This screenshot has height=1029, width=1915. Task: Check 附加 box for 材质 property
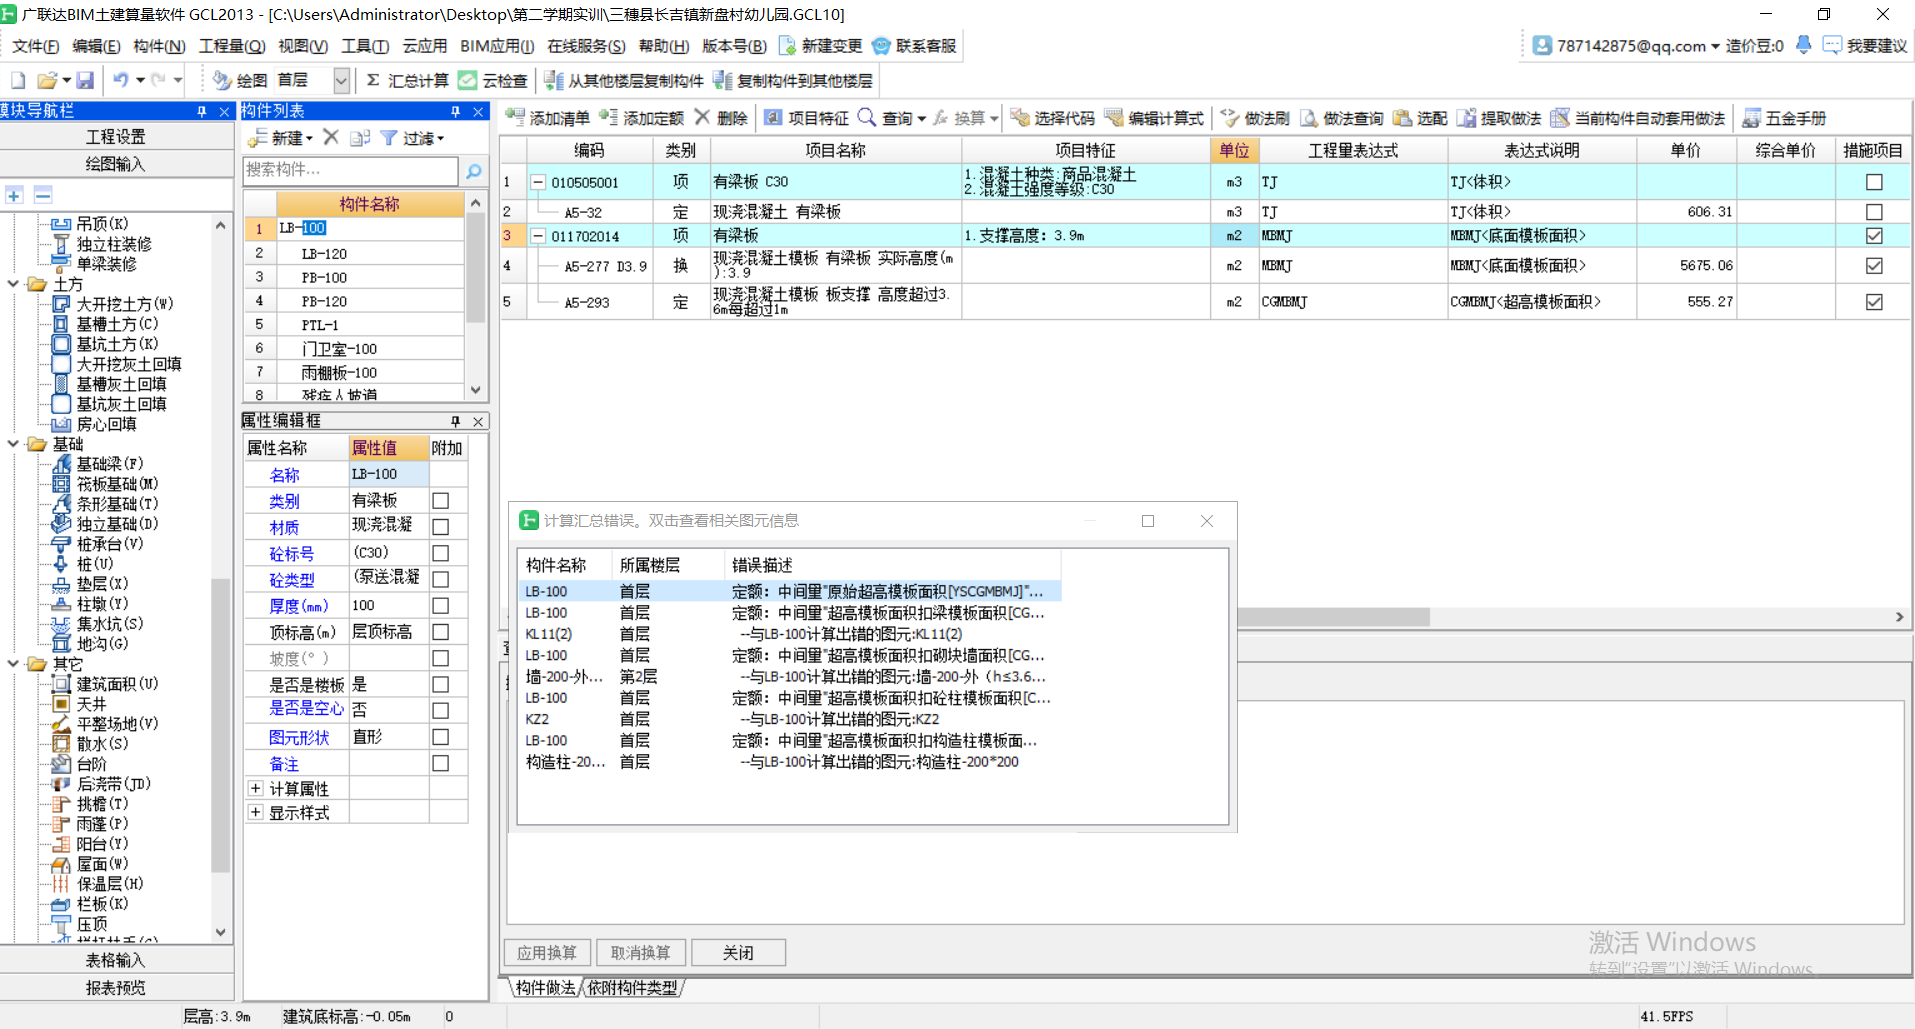click(x=441, y=526)
